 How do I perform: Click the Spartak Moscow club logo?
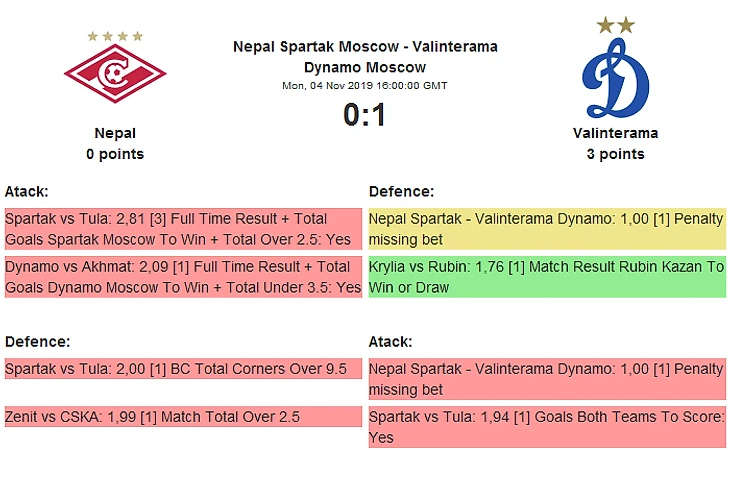(x=115, y=73)
